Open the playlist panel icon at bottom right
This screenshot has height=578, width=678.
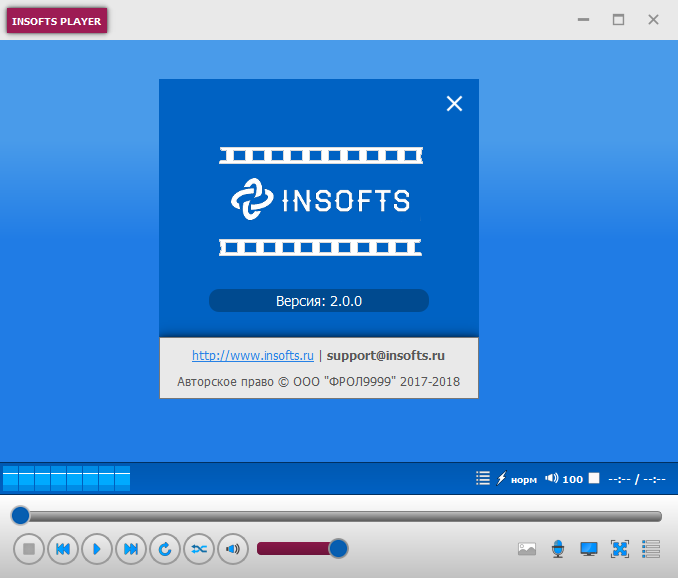(651, 549)
